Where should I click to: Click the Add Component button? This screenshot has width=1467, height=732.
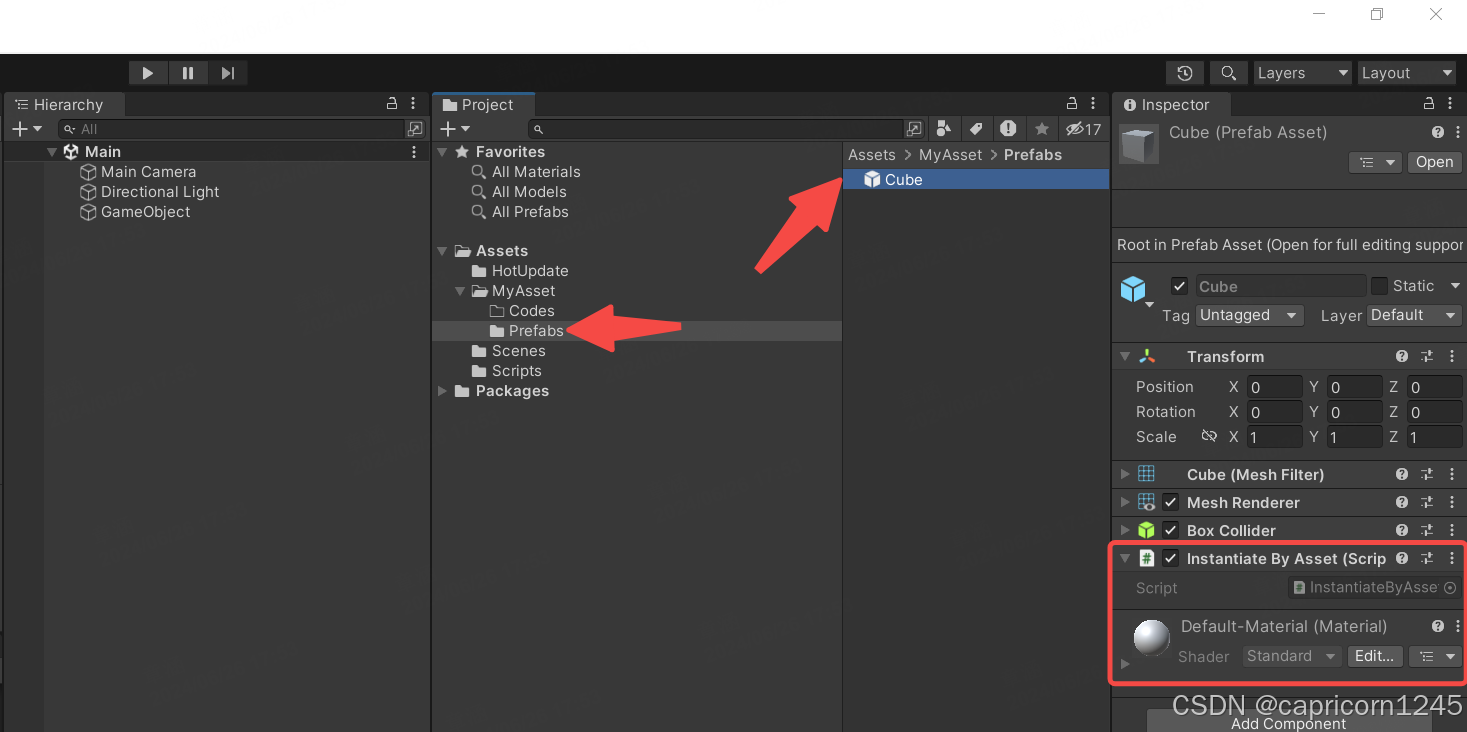click(x=1288, y=723)
